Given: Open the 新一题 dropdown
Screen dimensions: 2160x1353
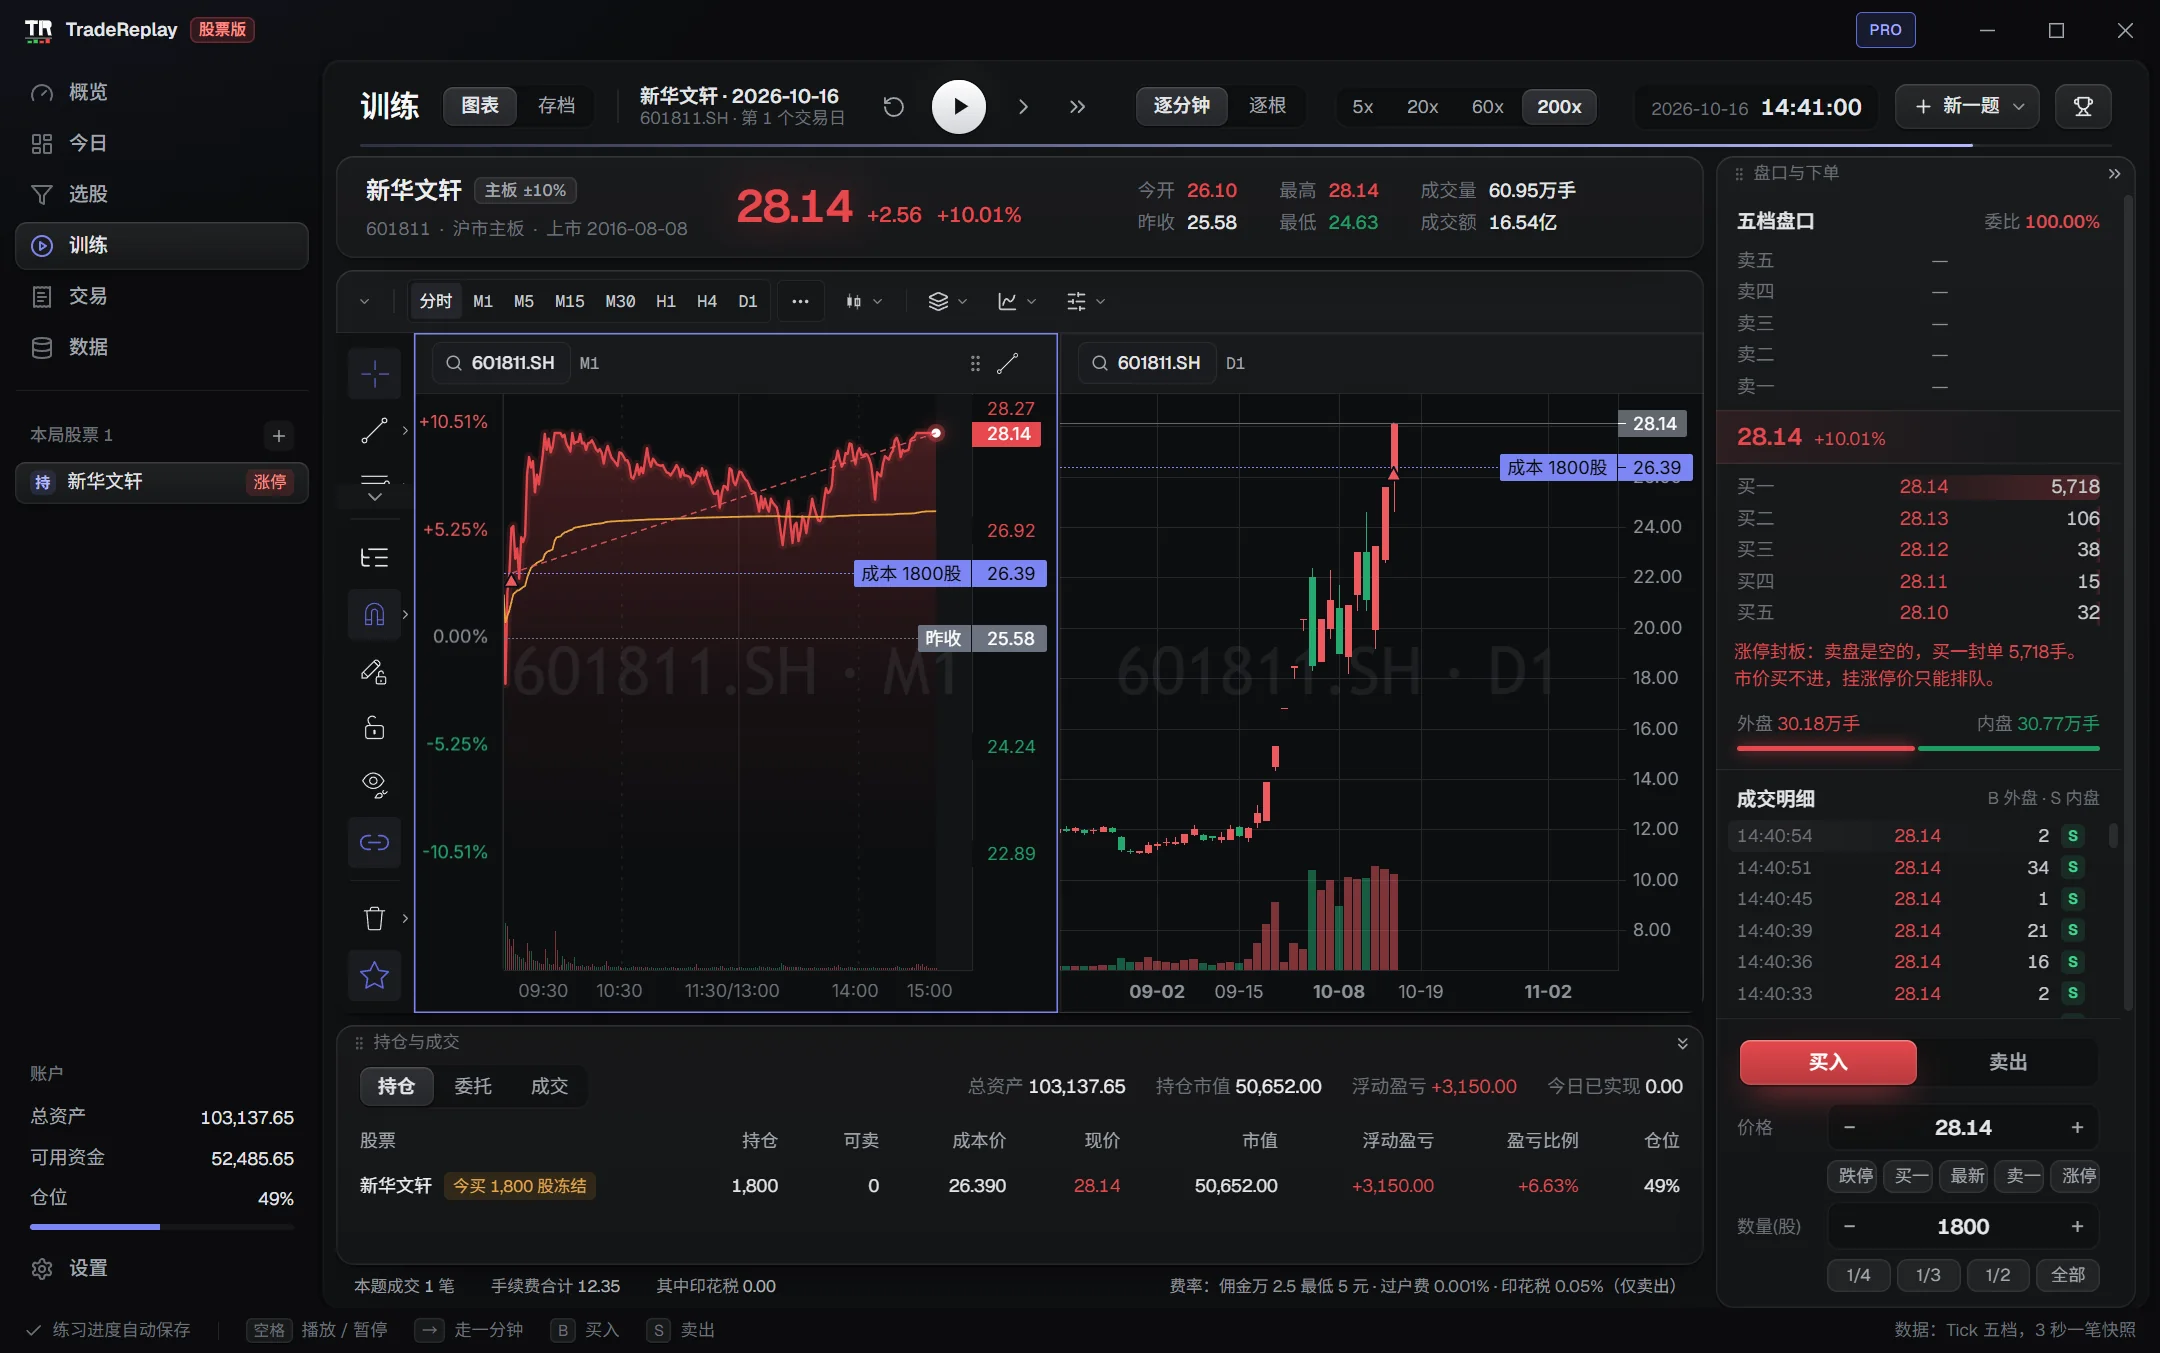Looking at the screenshot, I should [x=1967, y=107].
